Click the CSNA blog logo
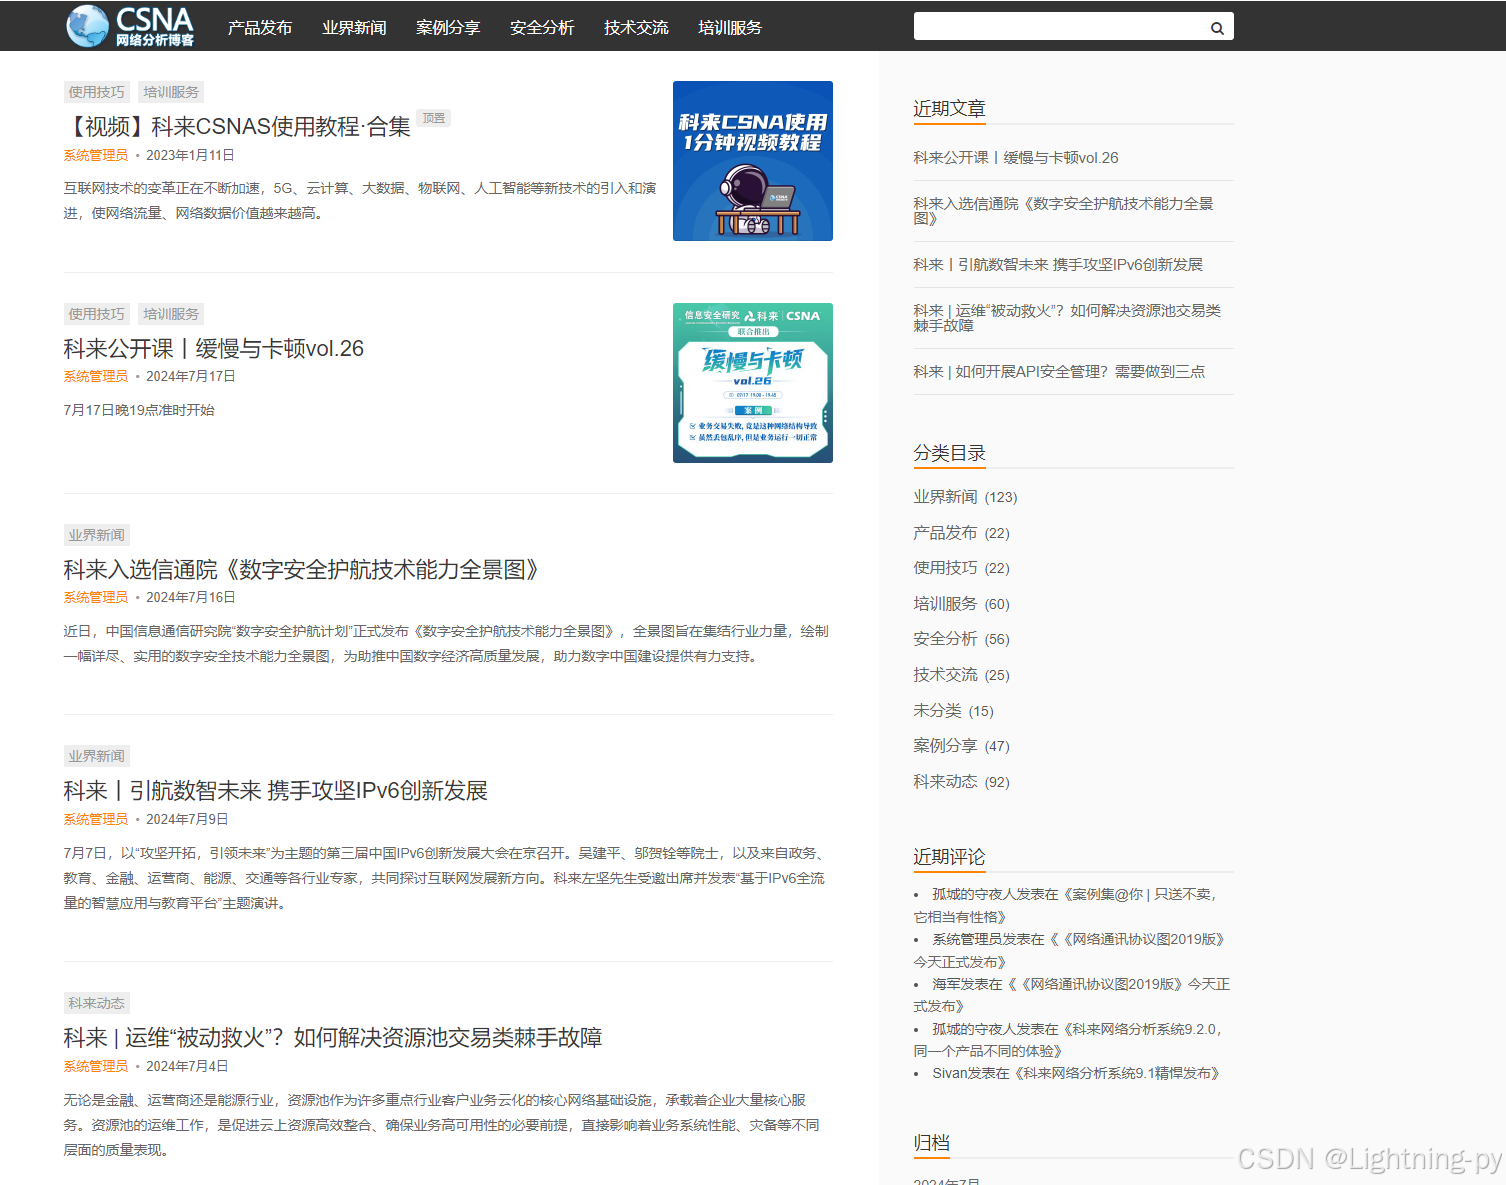 130,26
